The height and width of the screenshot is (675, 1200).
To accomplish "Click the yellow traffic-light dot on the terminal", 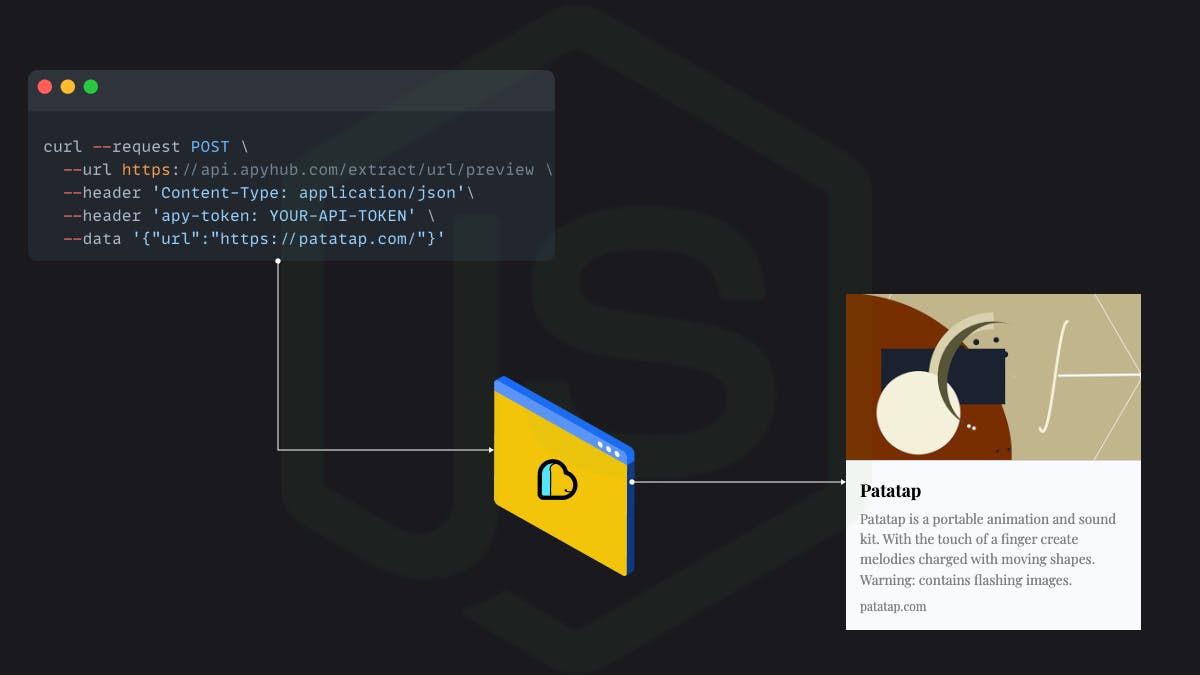I will pyautogui.click(x=67, y=86).
